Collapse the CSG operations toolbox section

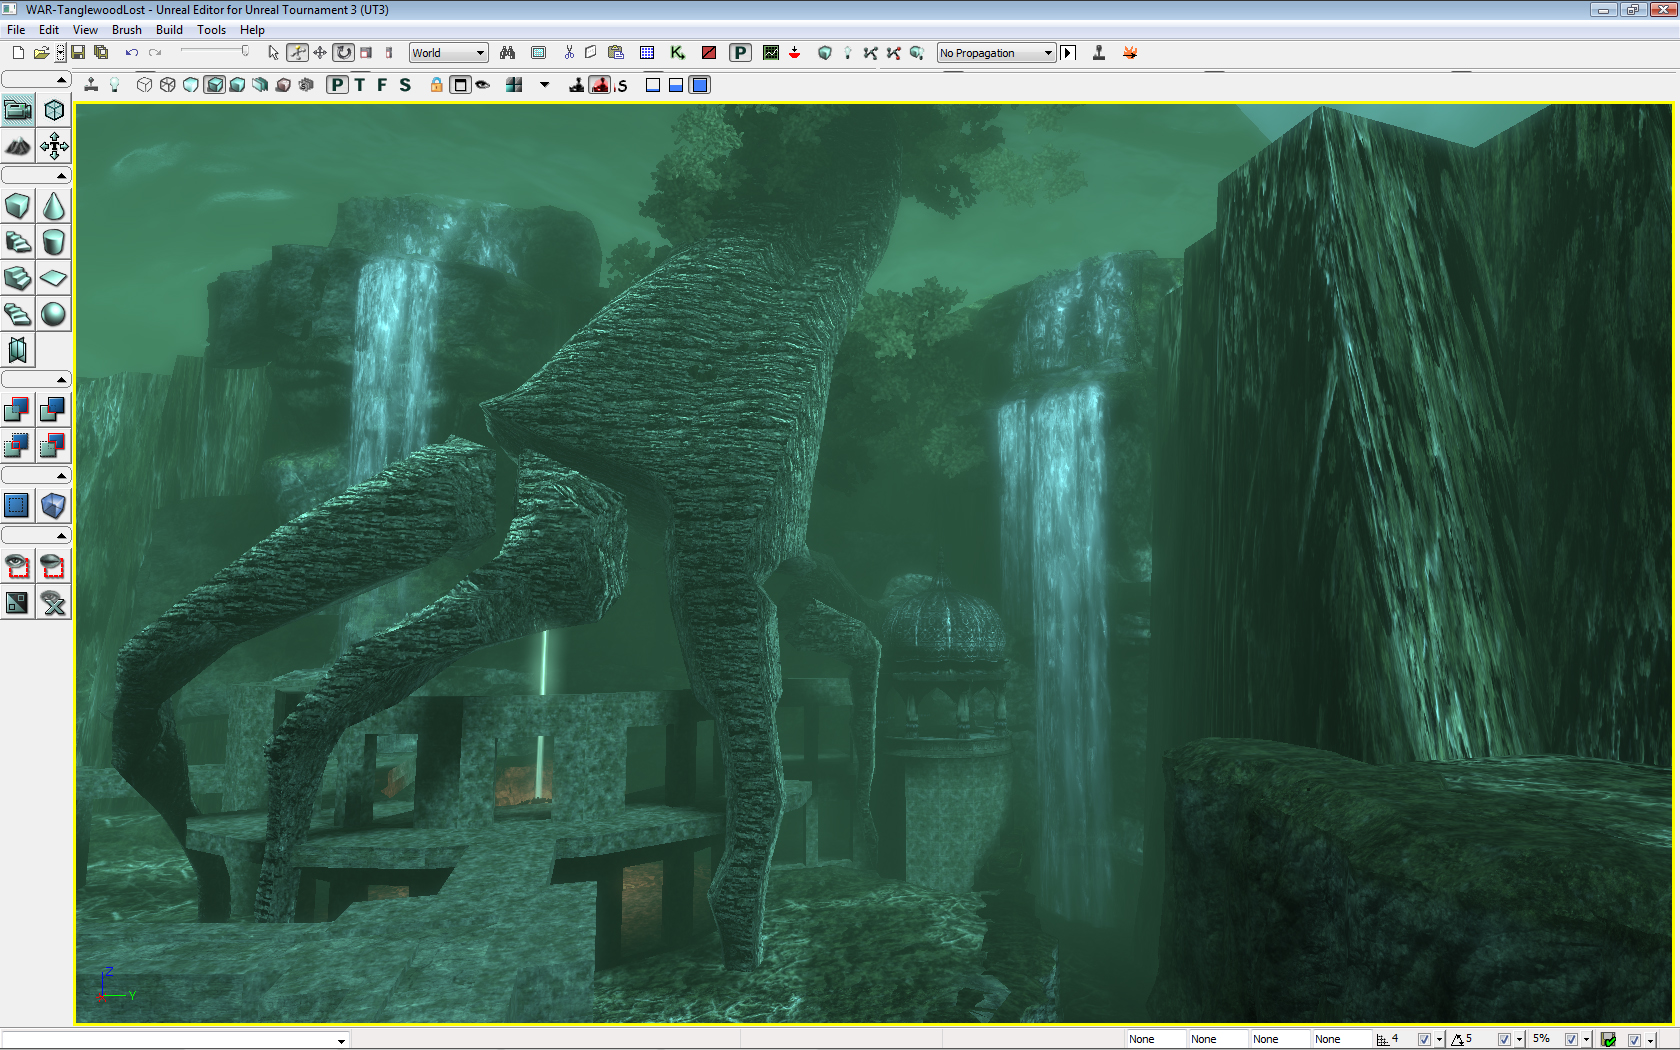coord(36,380)
